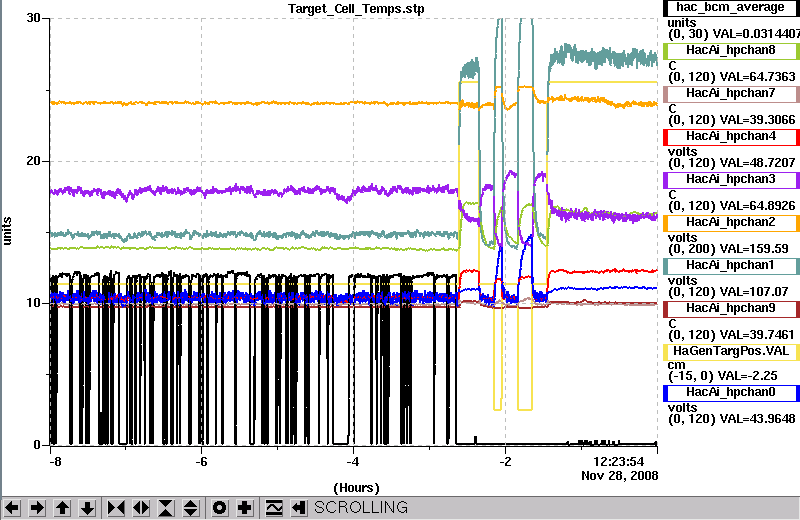The width and height of the screenshot is (800, 520).
Task: Select the HacAi_hpchan9 curve in legend
Action: [x=731, y=308]
